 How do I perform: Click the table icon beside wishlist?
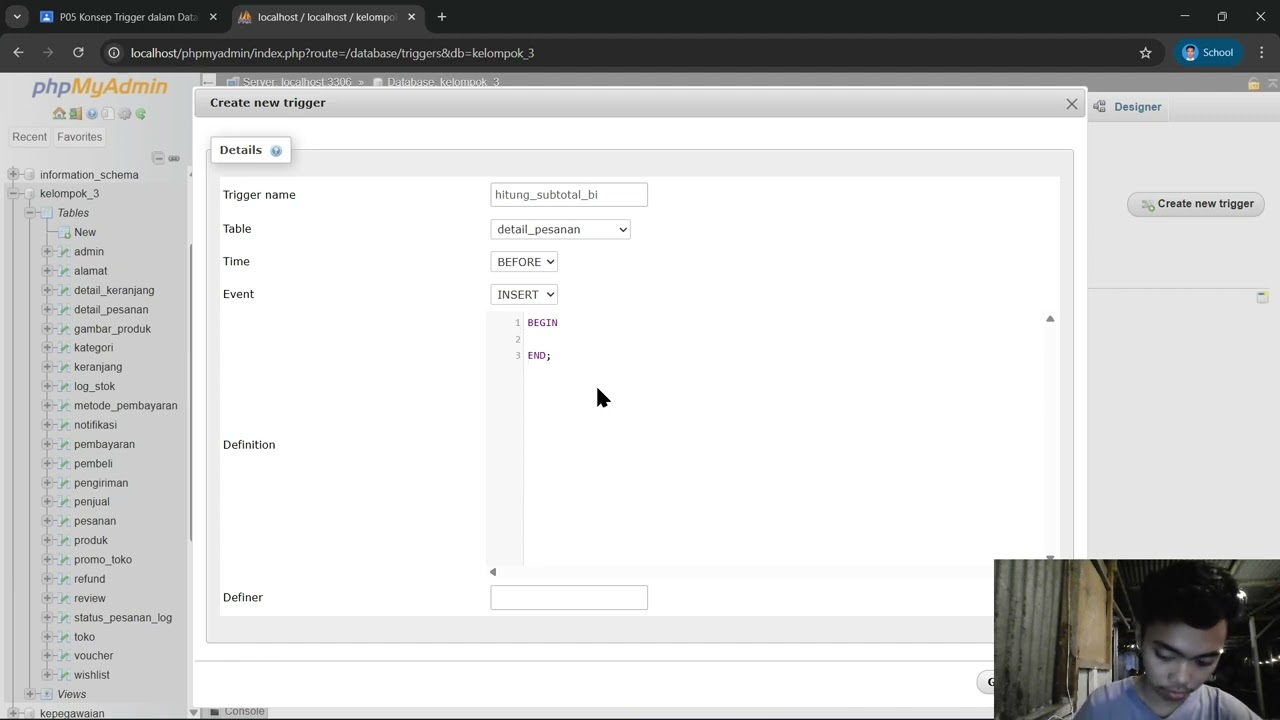click(65, 675)
